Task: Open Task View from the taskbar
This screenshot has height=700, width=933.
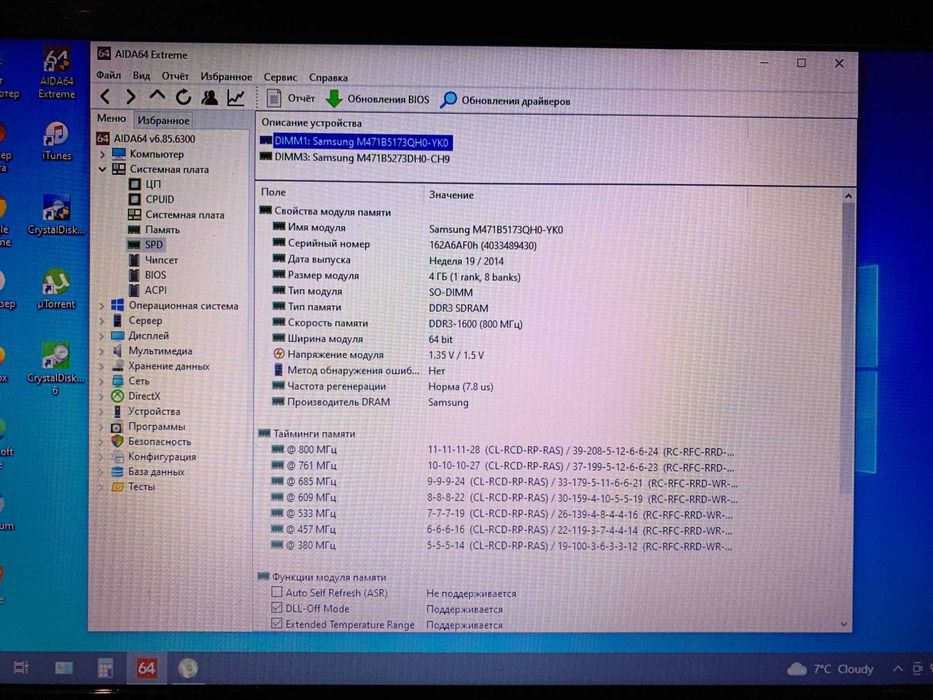Action: [x=21, y=667]
